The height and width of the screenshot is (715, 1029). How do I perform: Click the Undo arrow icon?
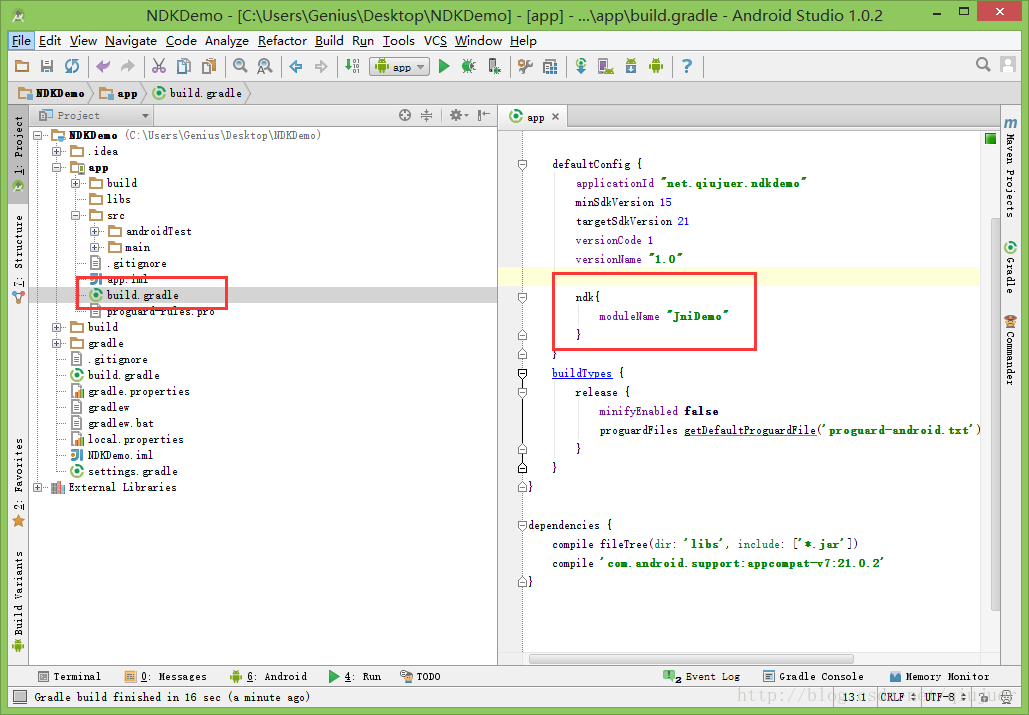coord(103,66)
